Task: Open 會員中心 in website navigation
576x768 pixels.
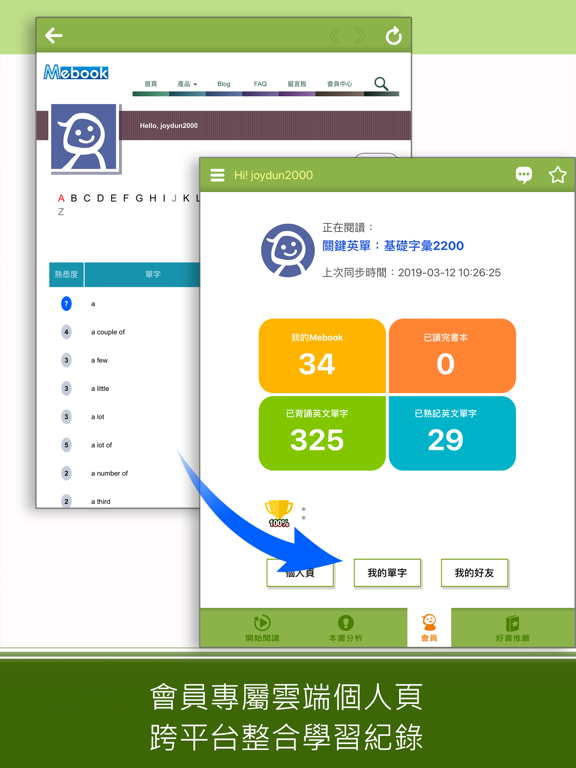Action: click(x=339, y=84)
